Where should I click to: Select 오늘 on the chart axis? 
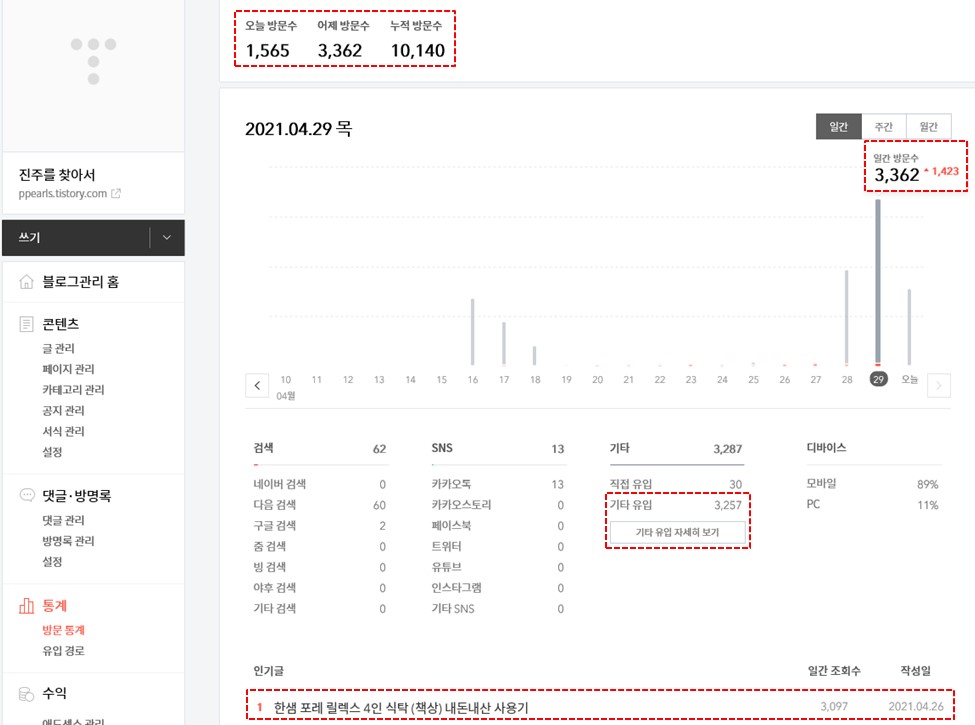tap(910, 379)
